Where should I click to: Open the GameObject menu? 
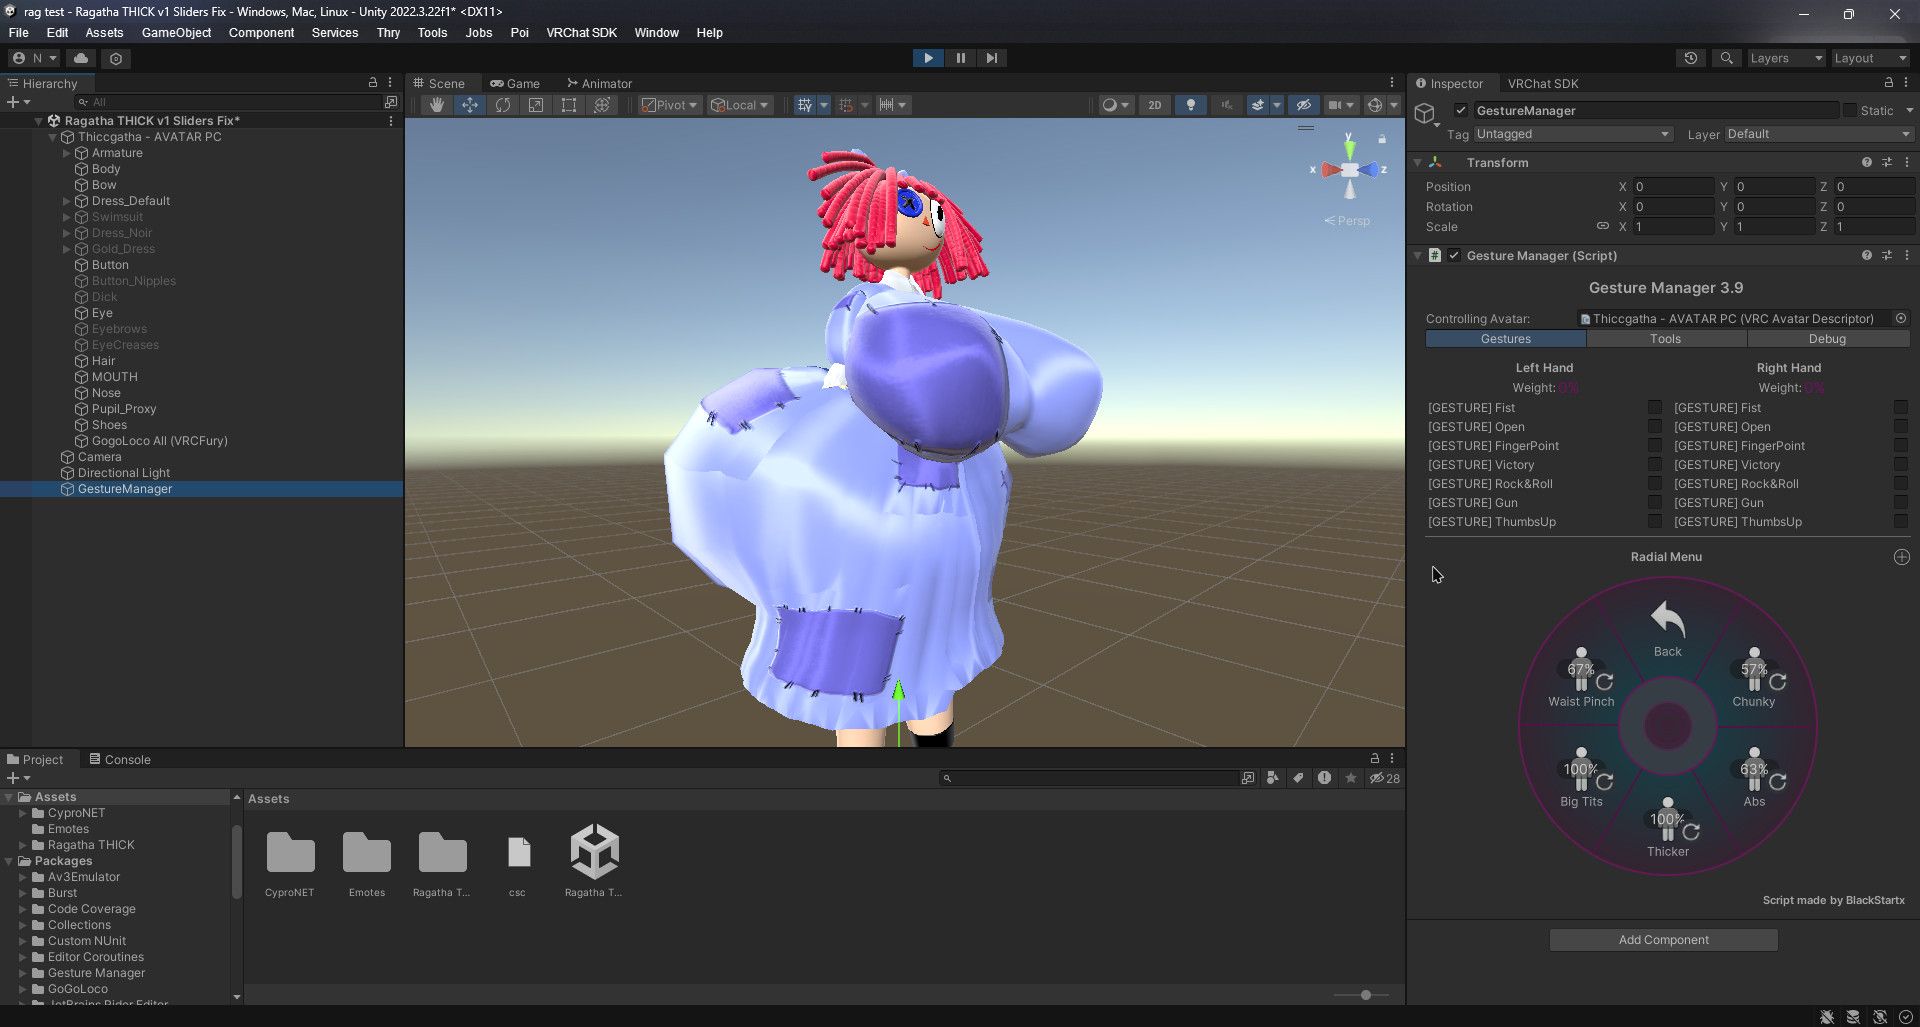176,32
